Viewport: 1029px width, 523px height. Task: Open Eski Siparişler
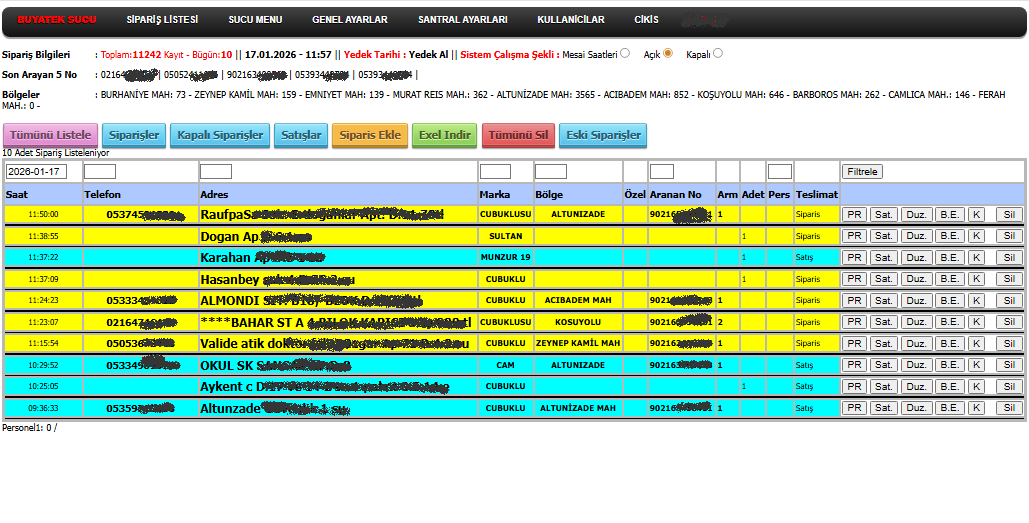click(x=603, y=135)
